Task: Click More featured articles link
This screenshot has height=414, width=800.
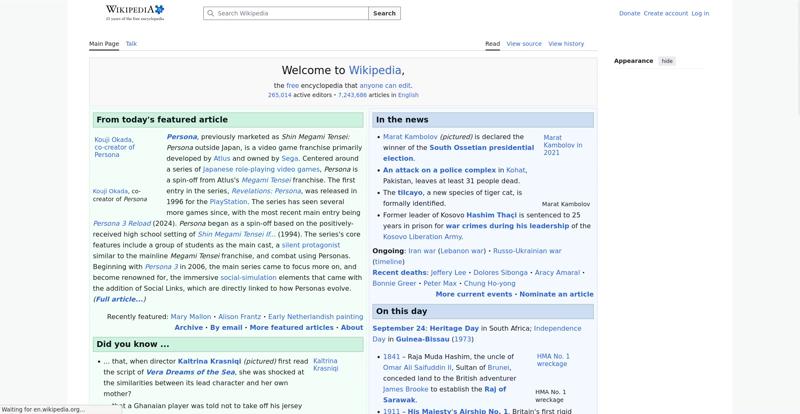Action: (291, 328)
